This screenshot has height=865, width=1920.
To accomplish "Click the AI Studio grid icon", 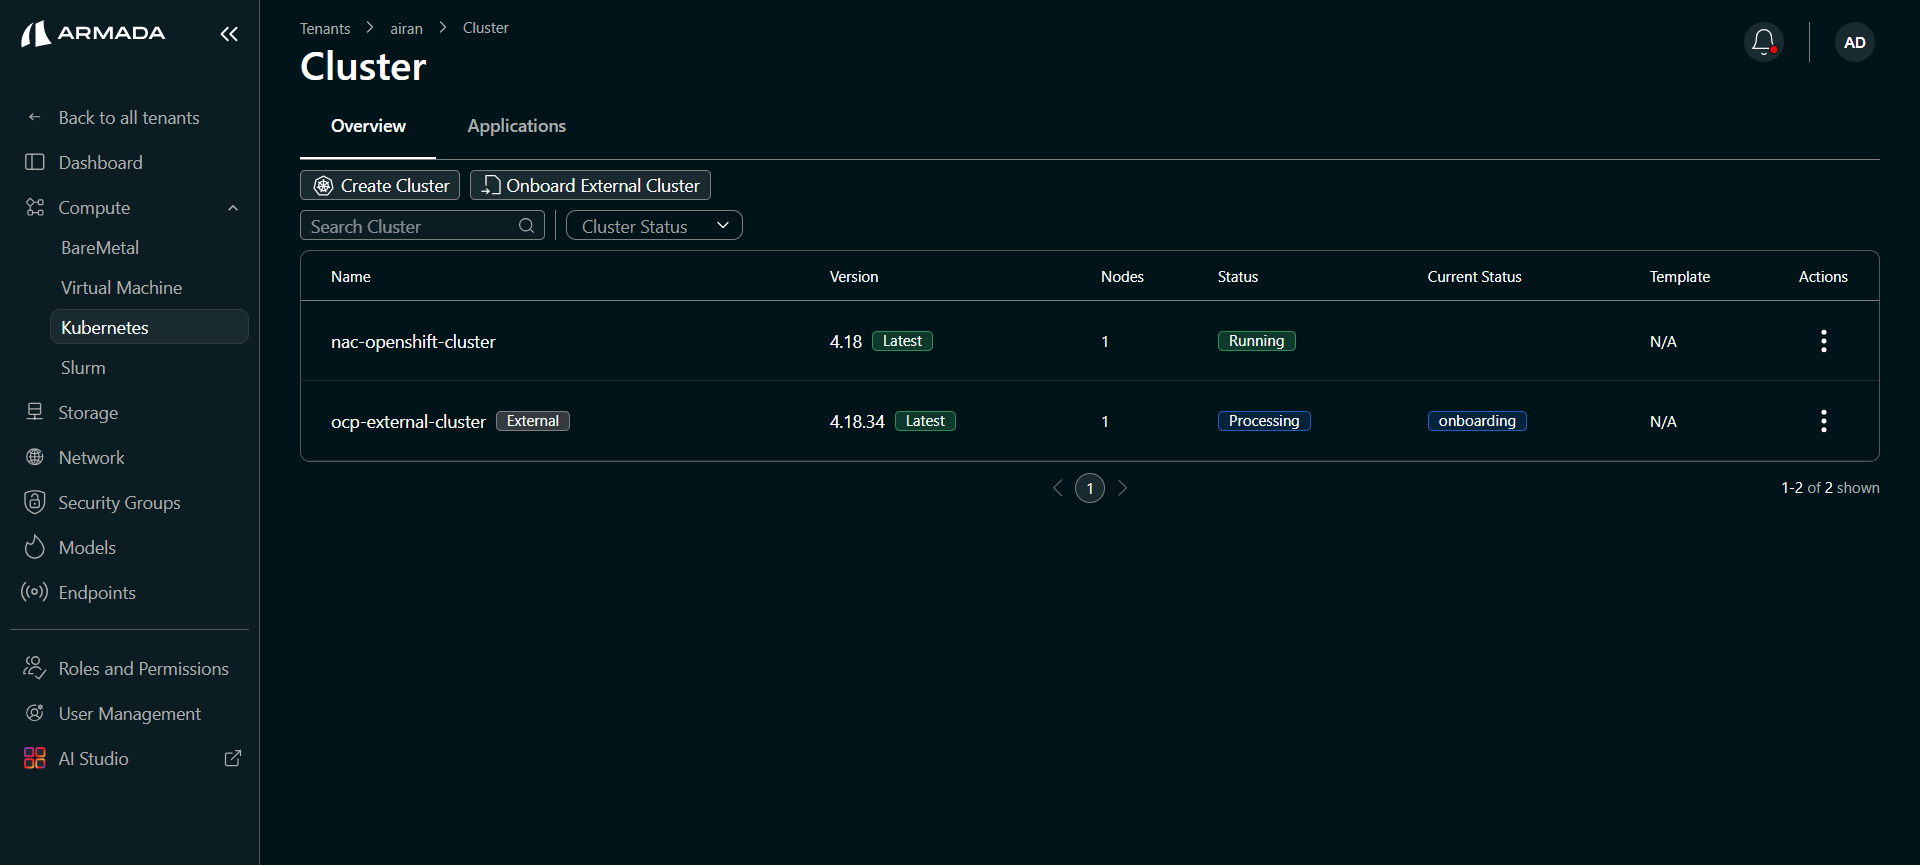I will [x=35, y=758].
